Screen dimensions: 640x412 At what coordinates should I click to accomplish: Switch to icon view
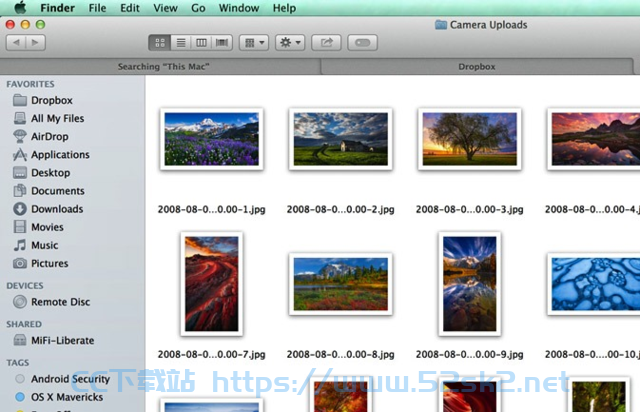coord(160,42)
